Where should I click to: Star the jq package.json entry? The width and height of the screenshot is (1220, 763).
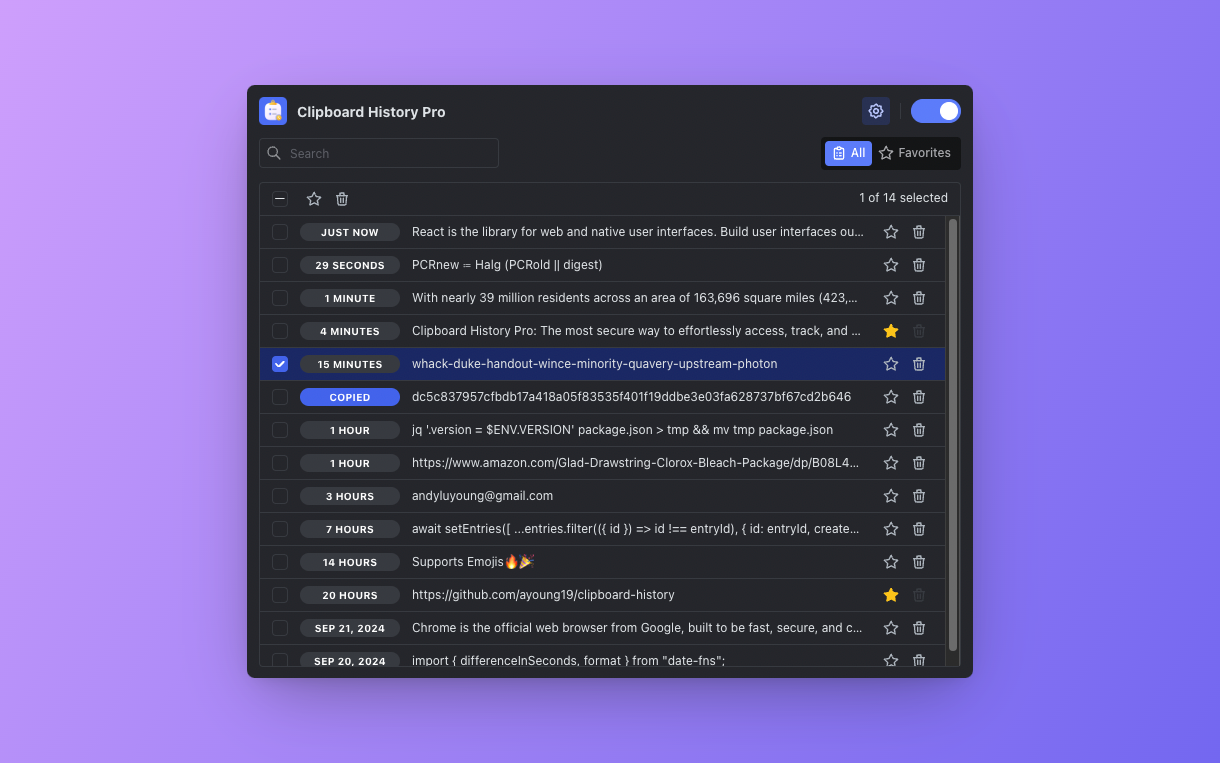[x=891, y=430]
